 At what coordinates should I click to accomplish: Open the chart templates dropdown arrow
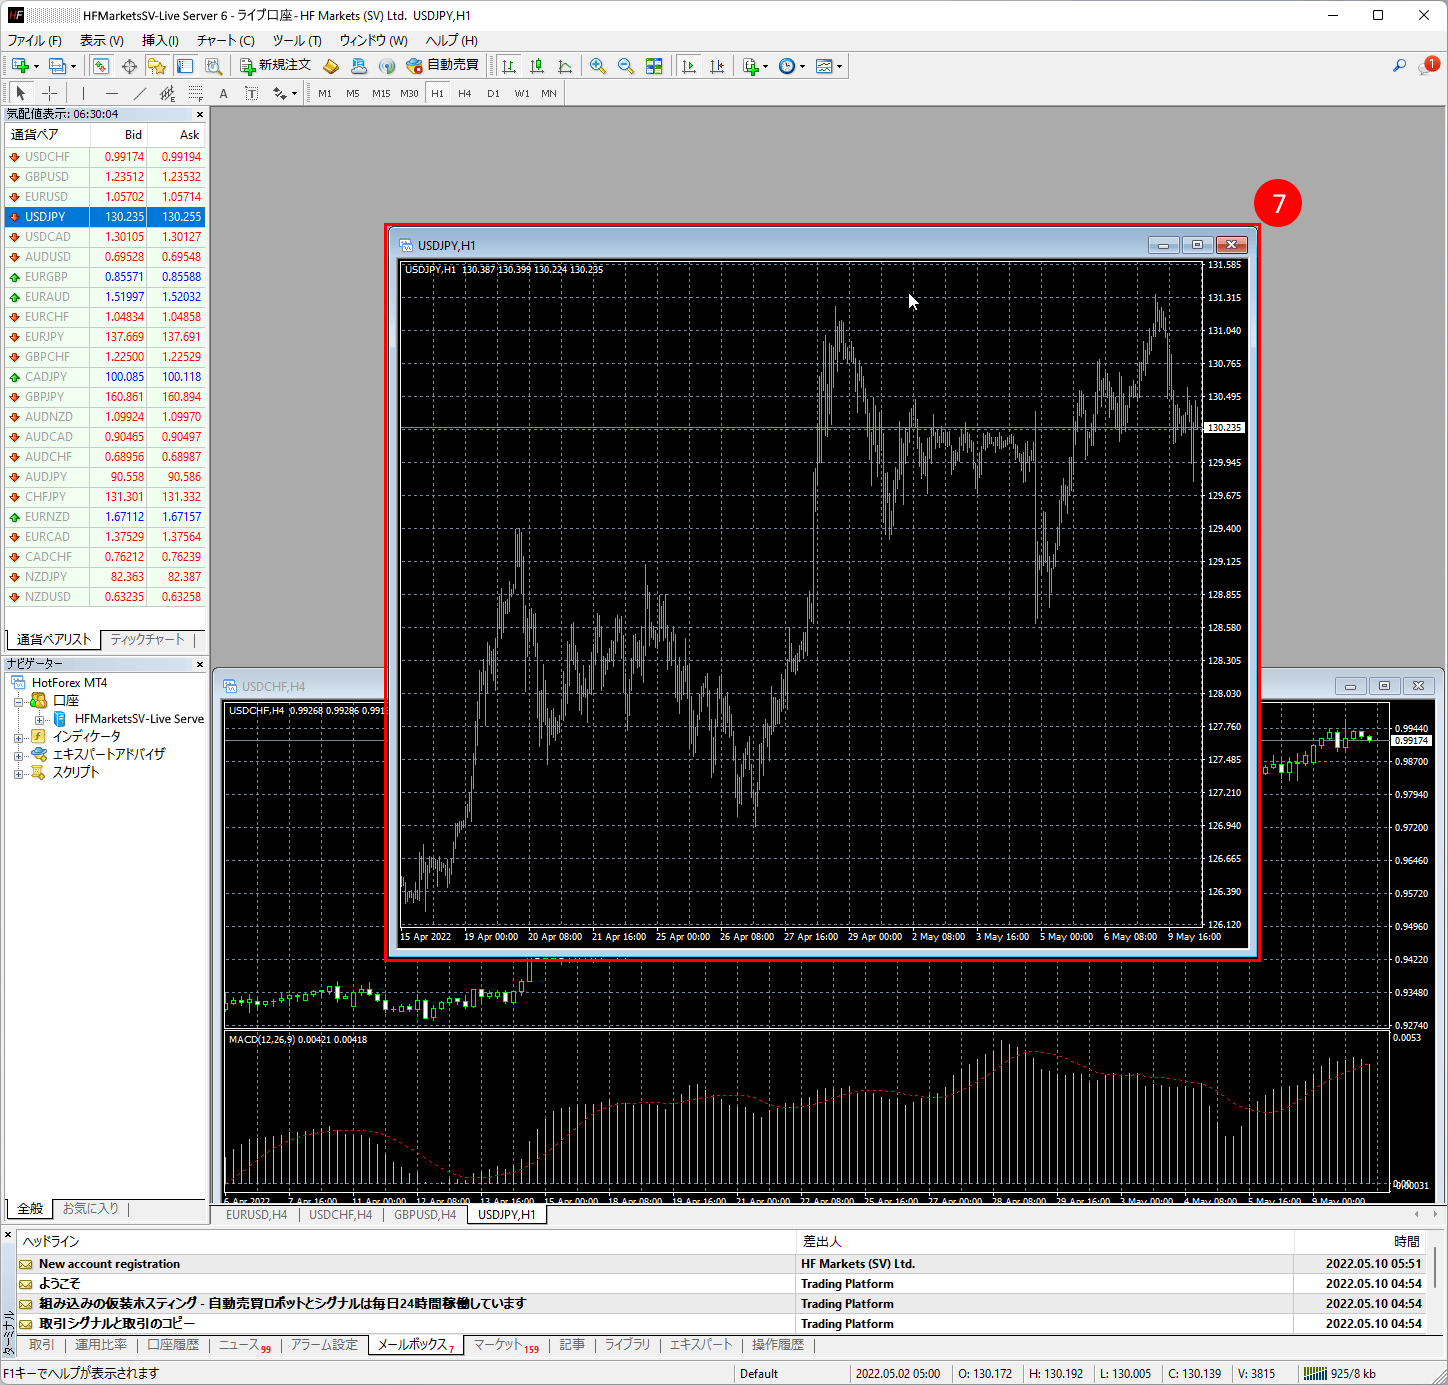(839, 67)
